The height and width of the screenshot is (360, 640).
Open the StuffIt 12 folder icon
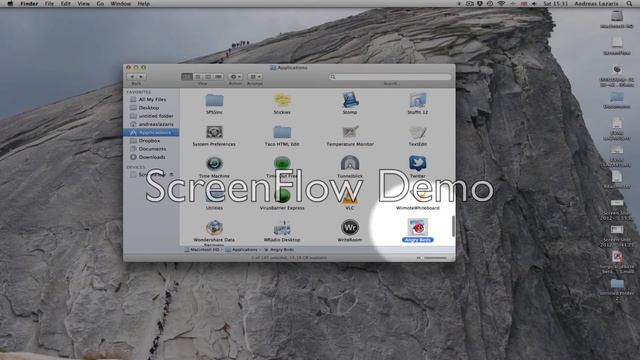418,100
